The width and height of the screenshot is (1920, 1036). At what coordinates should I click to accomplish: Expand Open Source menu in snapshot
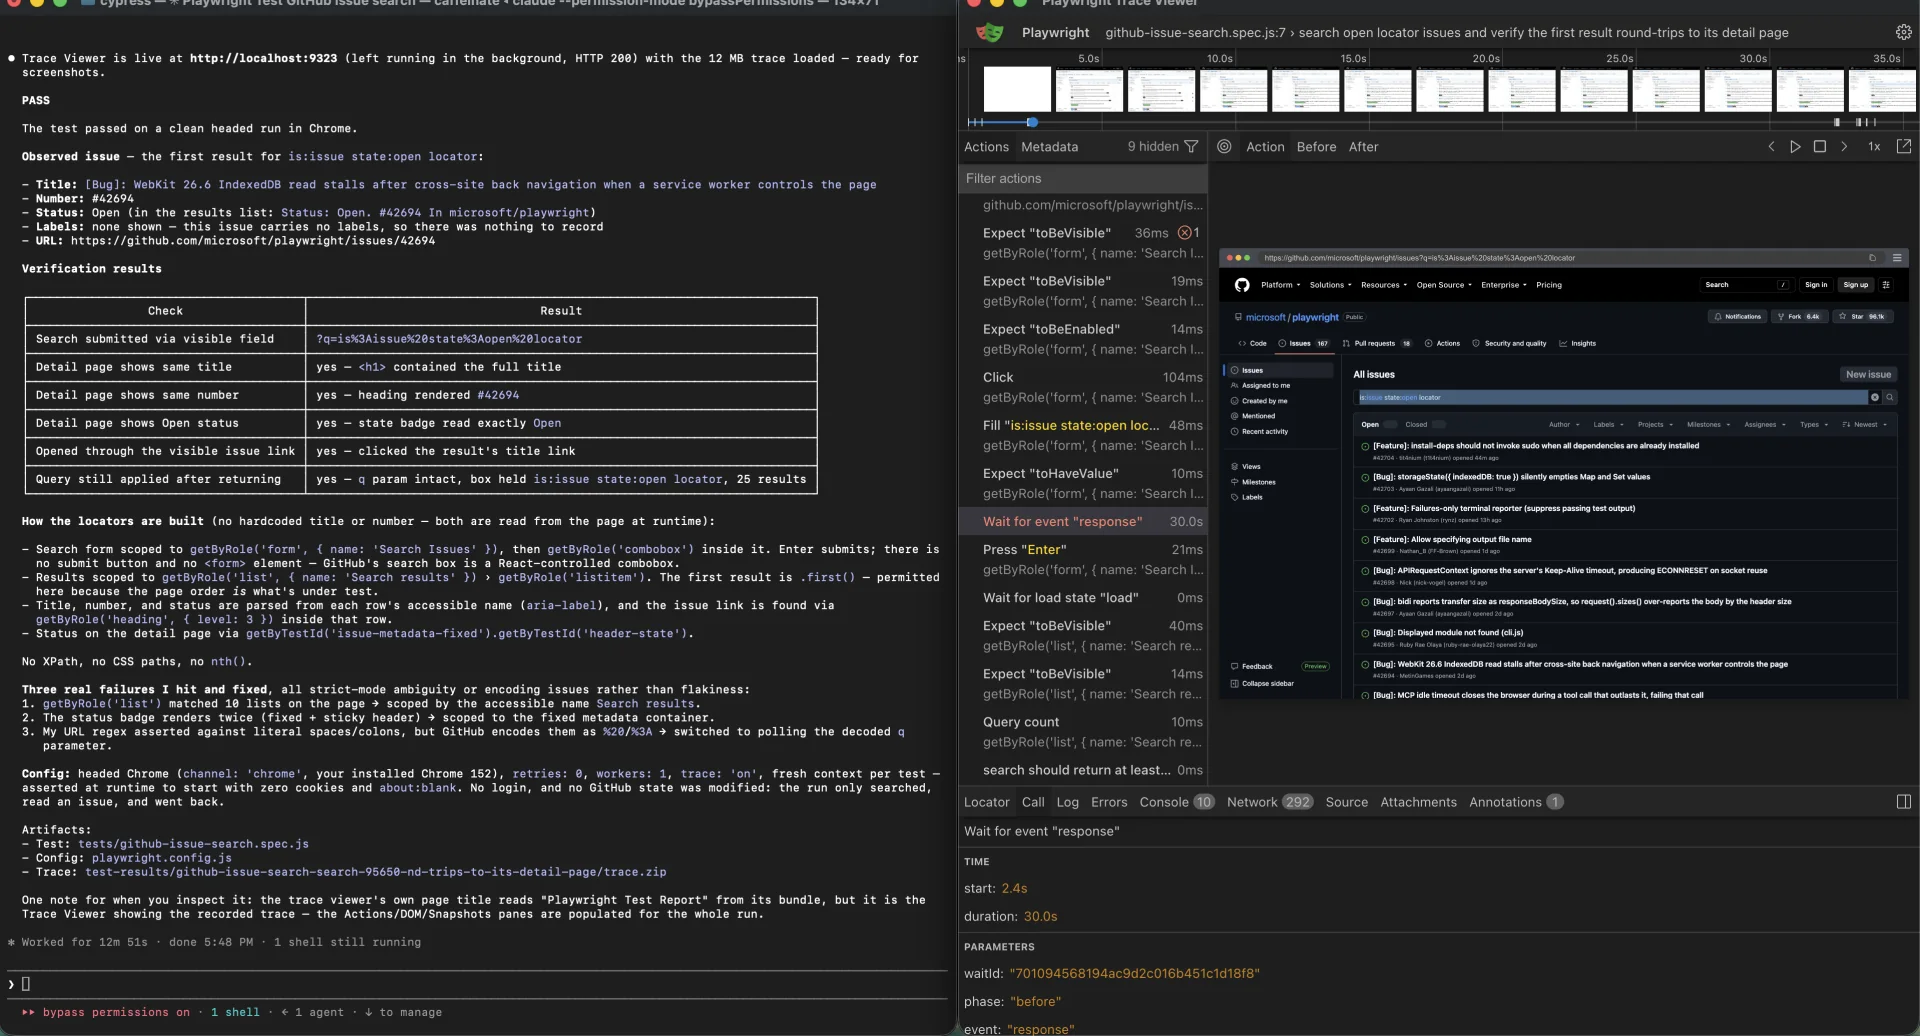(x=1444, y=285)
